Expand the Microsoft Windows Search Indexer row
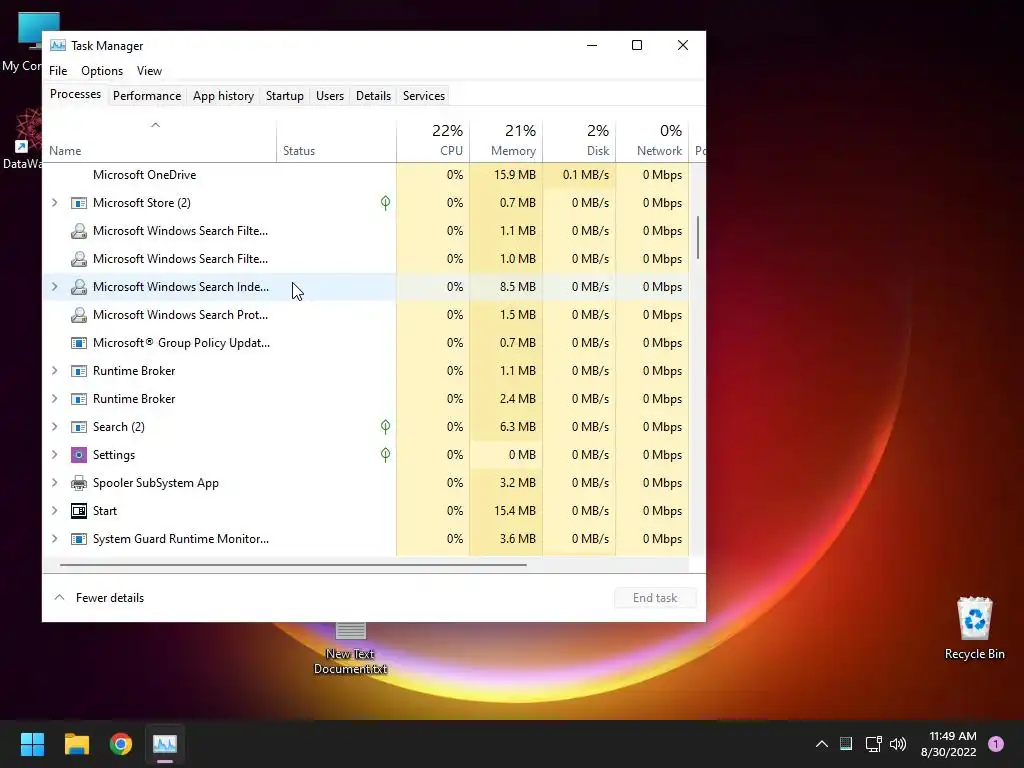 click(55, 287)
